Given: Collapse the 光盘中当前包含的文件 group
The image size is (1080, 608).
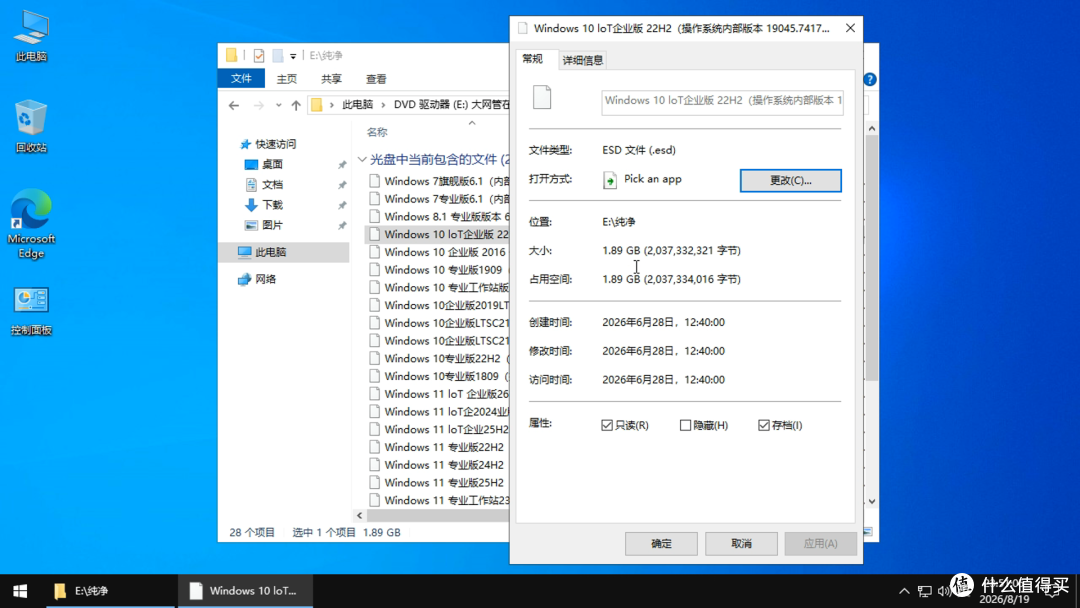Looking at the screenshot, I should click(x=362, y=160).
